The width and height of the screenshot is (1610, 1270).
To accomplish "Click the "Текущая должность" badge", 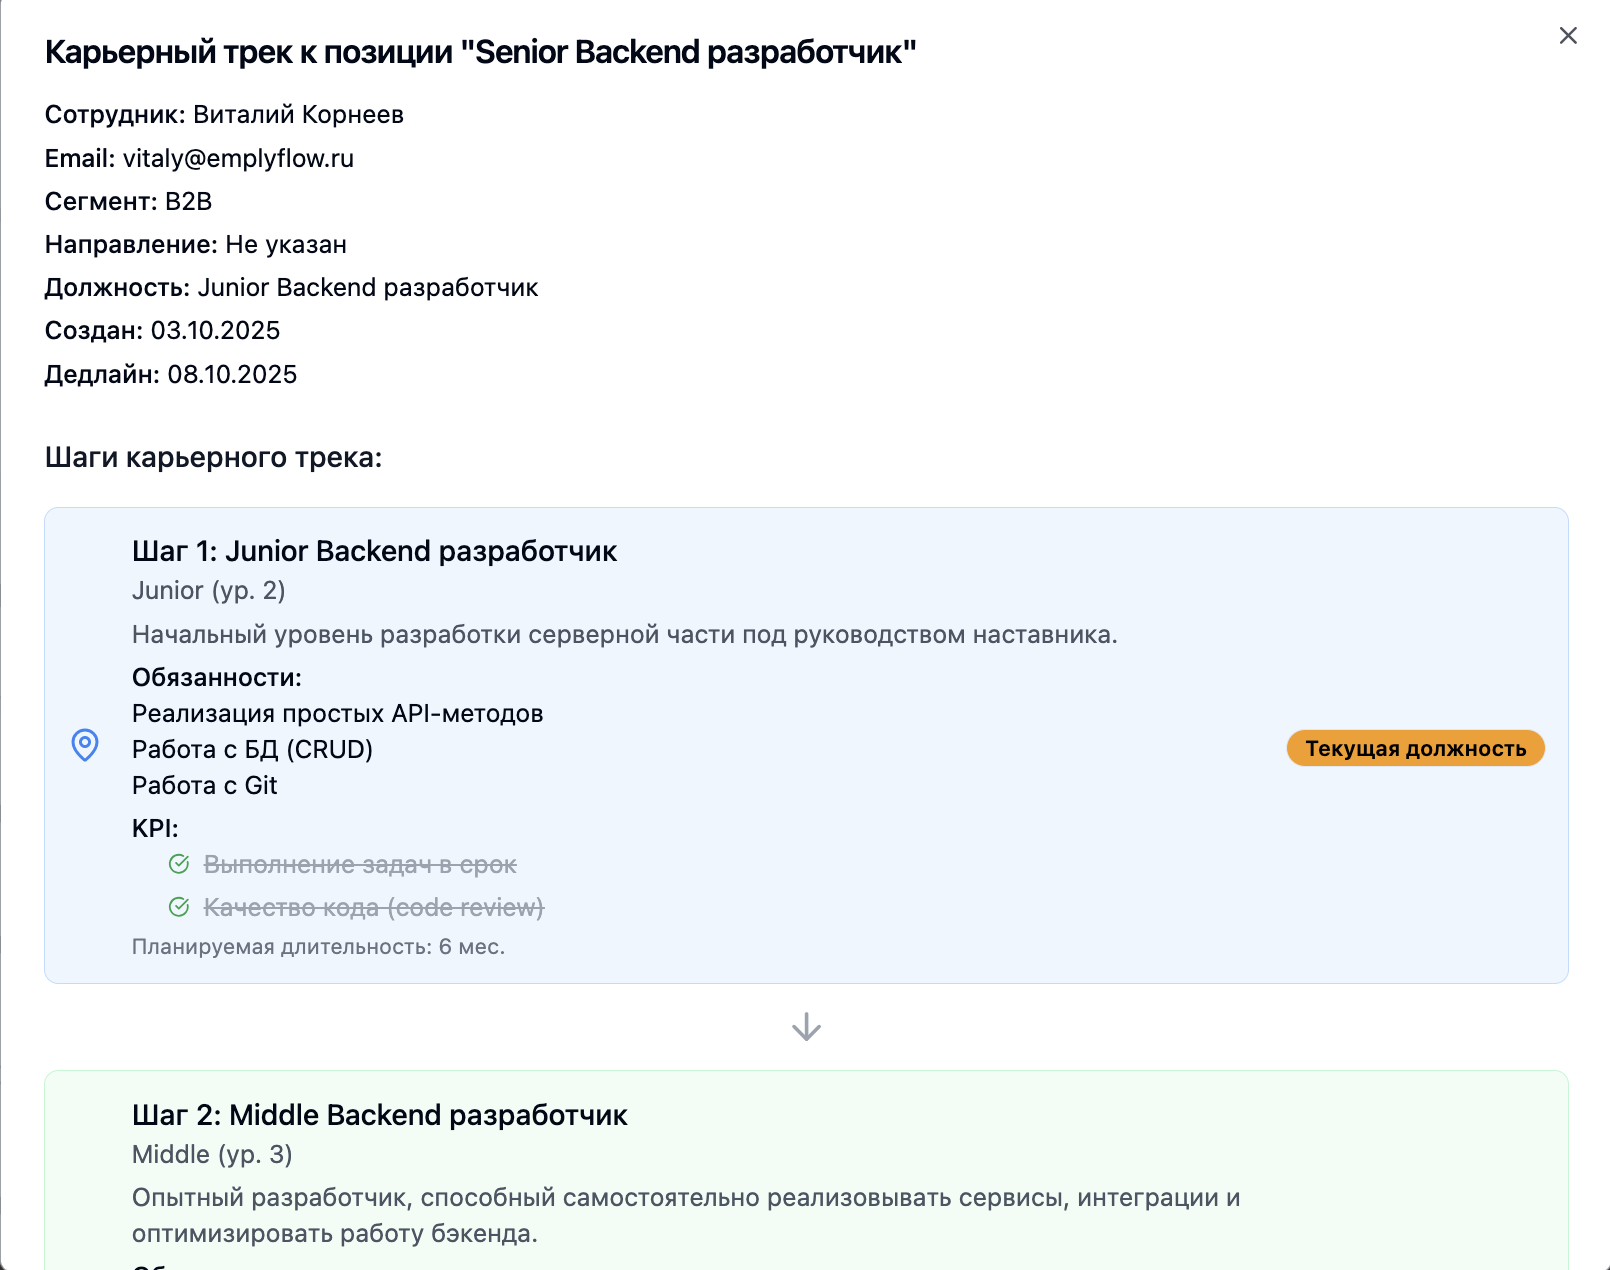I will 1415,749.
